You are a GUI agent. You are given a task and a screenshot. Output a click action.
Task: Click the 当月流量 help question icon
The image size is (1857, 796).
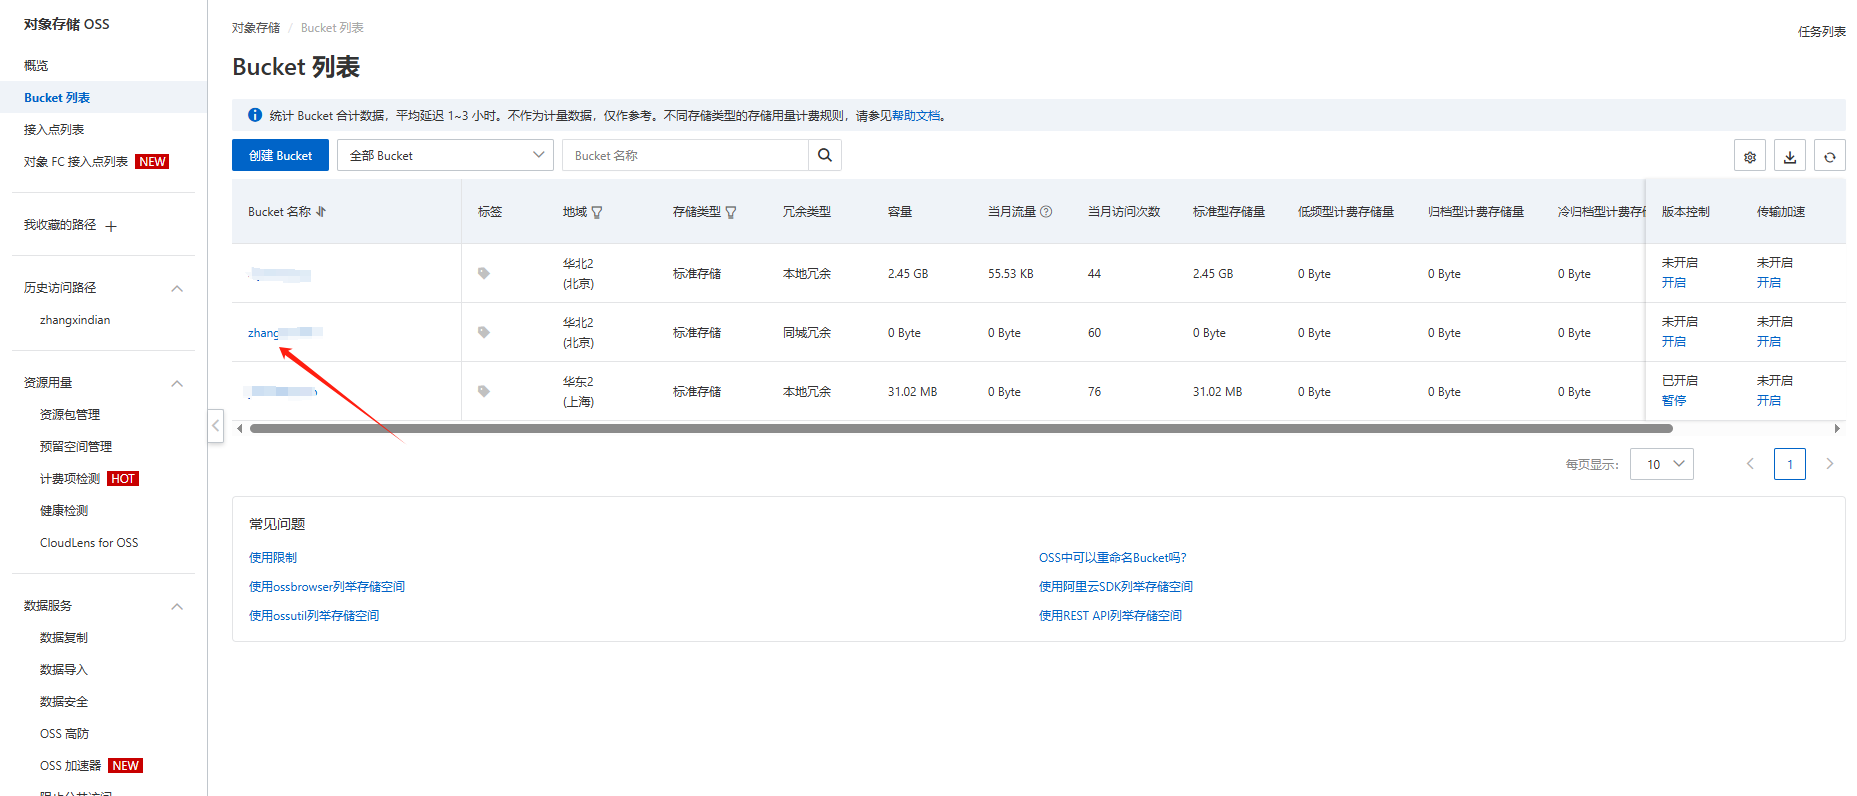pyautogui.click(x=1046, y=212)
